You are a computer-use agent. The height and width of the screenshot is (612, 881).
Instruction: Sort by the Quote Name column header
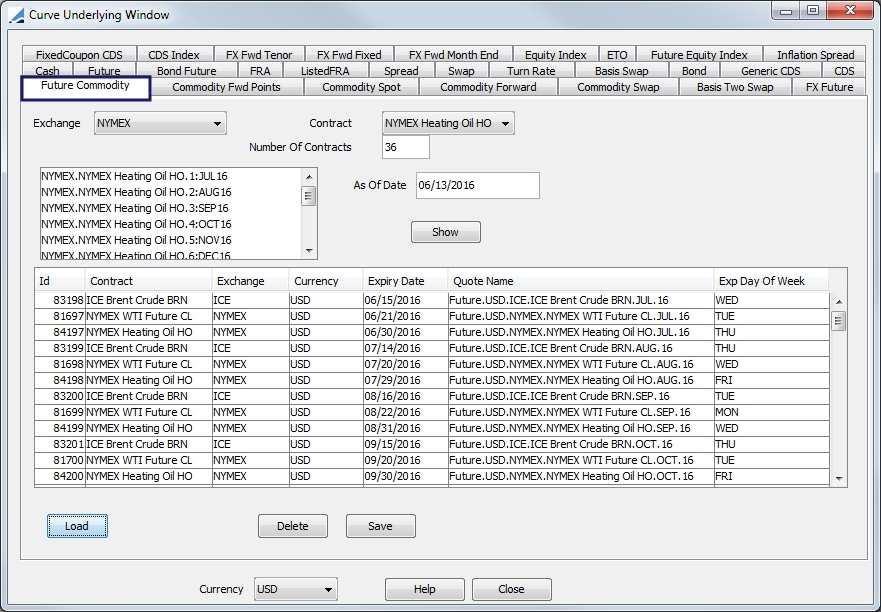(x=581, y=281)
